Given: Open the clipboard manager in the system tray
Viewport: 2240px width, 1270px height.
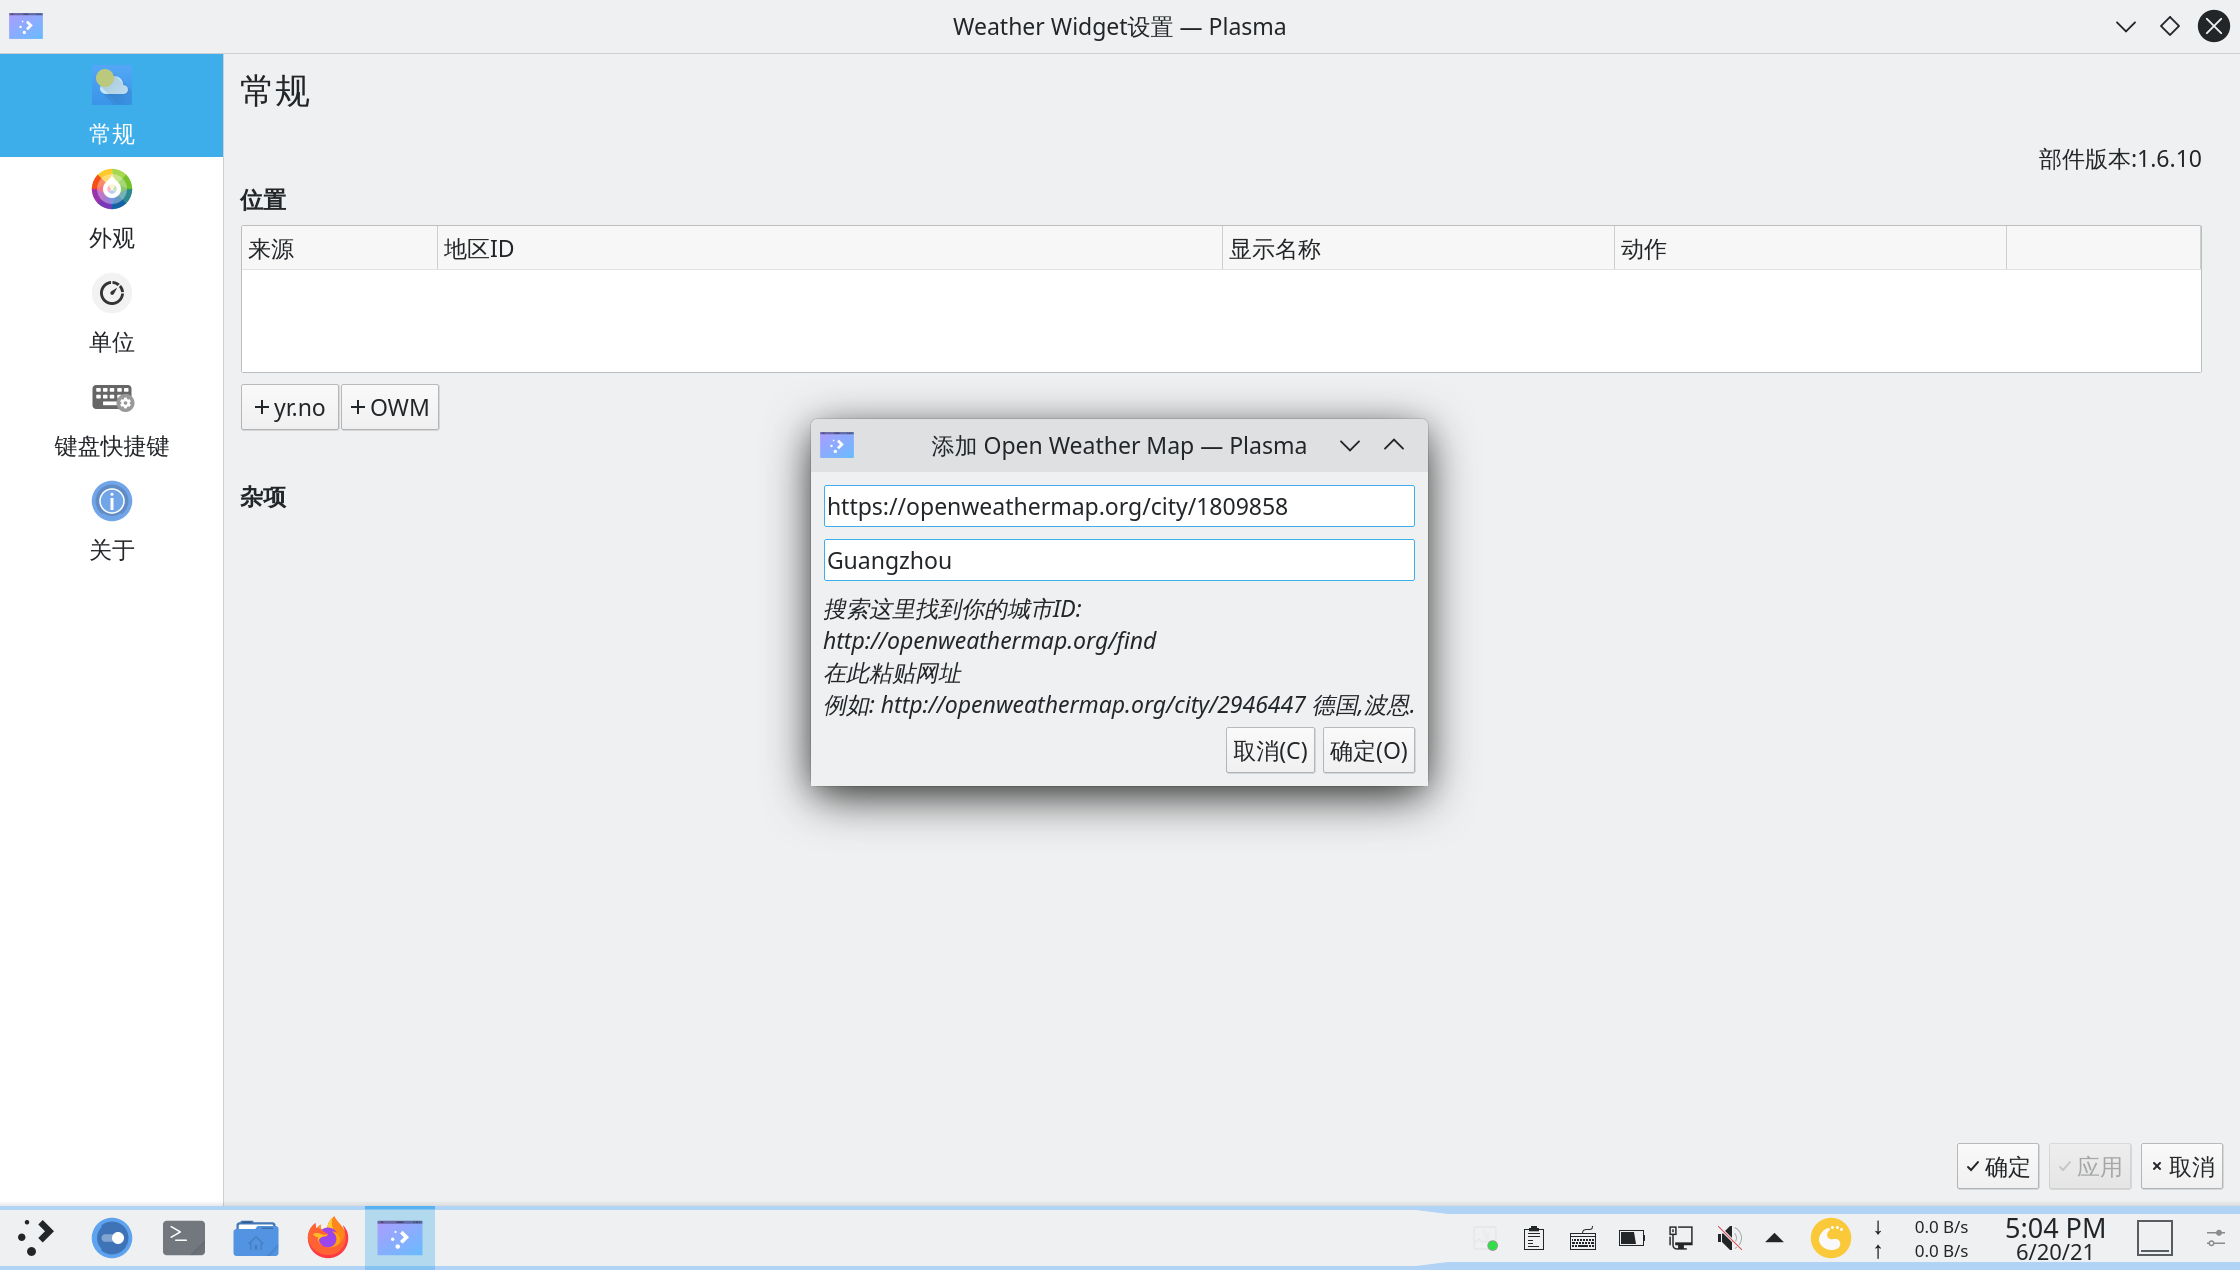Looking at the screenshot, I should tap(1535, 1237).
